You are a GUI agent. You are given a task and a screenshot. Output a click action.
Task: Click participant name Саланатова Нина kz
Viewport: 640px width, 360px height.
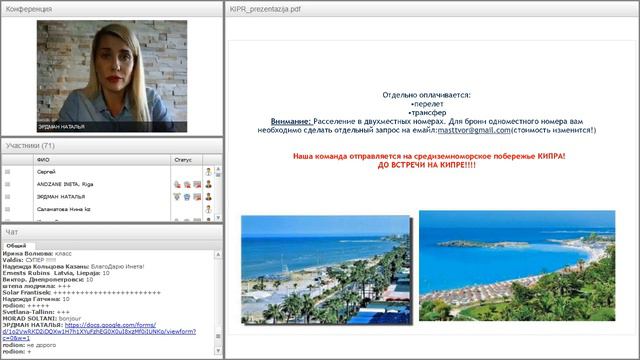pyautogui.click(x=64, y=209)
